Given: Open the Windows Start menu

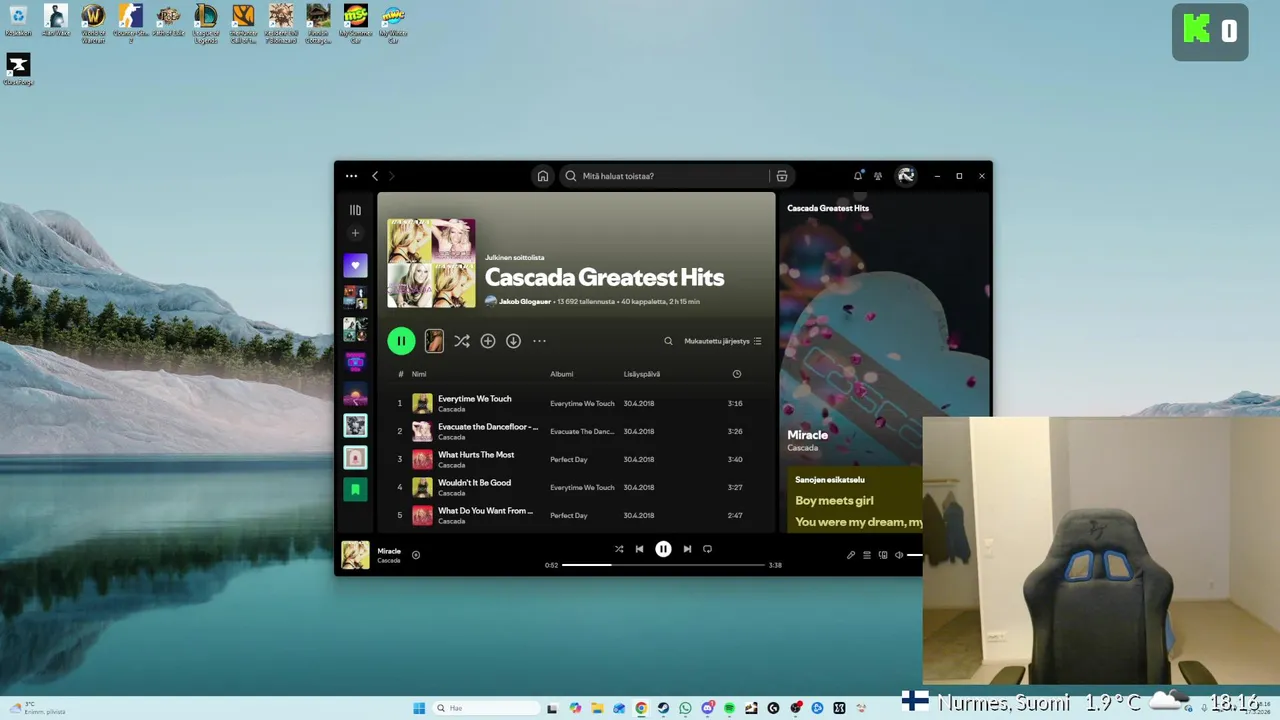Looking at the screenshot, I should (x=419, y=708).
